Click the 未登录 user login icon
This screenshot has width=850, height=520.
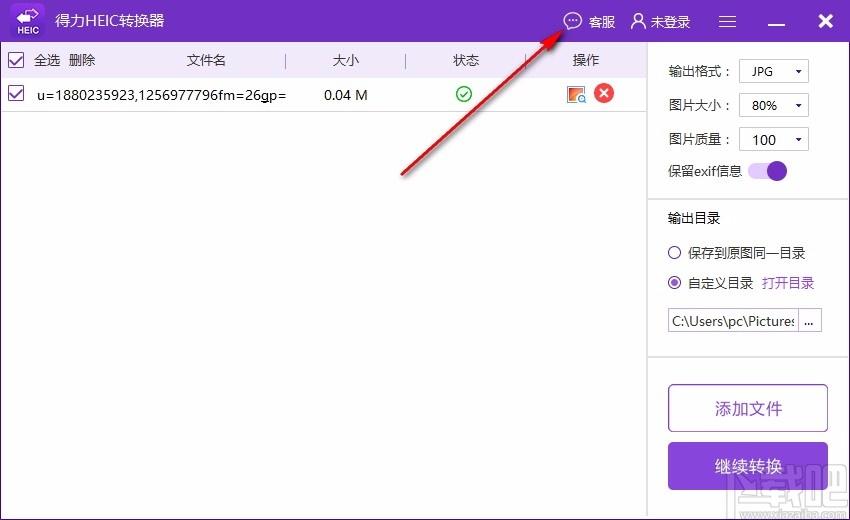click(638, 21)
